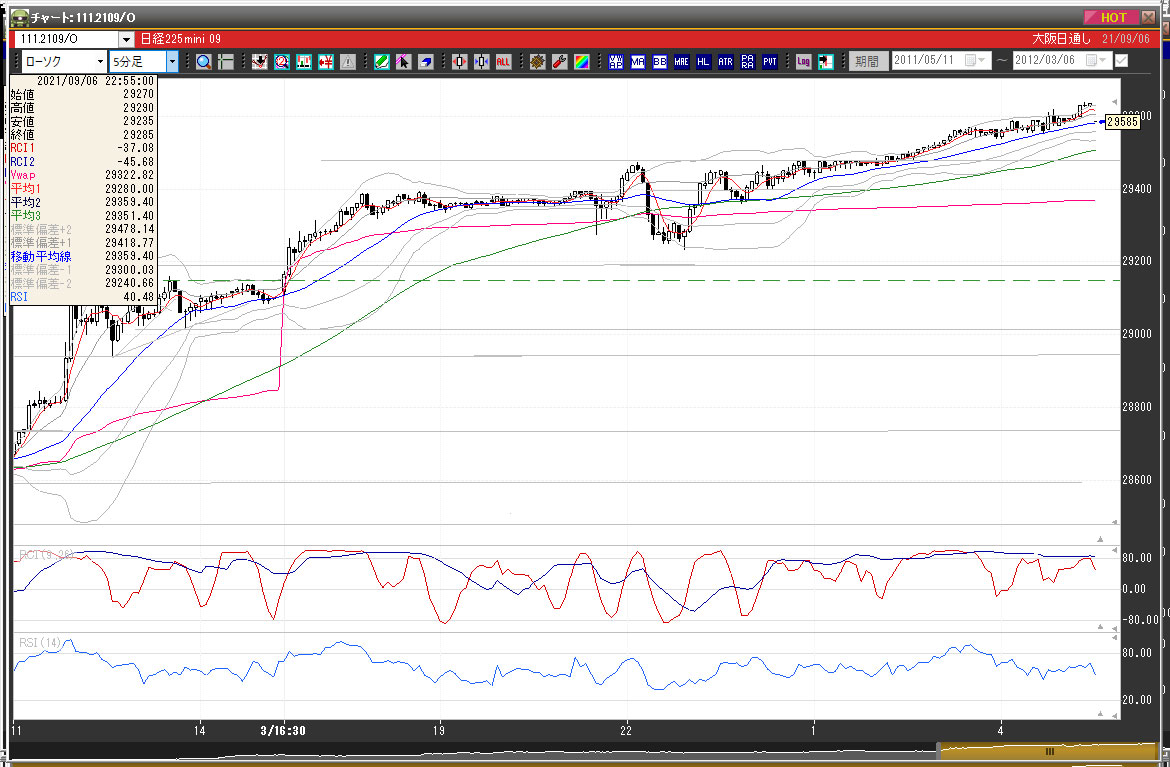Toggle the crosshair cursor tool
The height and width of the screenshot is (767, 1170).
(x=225, y=62)
